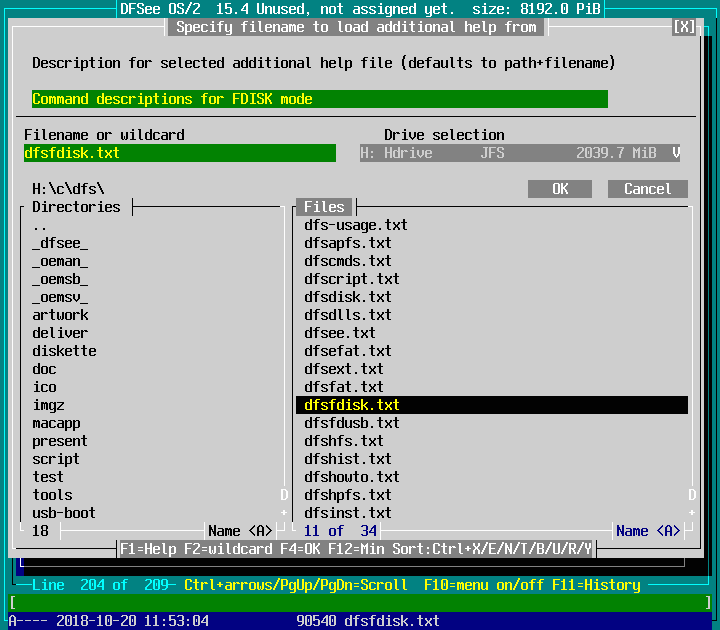
Task: Select file dfs-usage.txt
Action: (356, 225)
